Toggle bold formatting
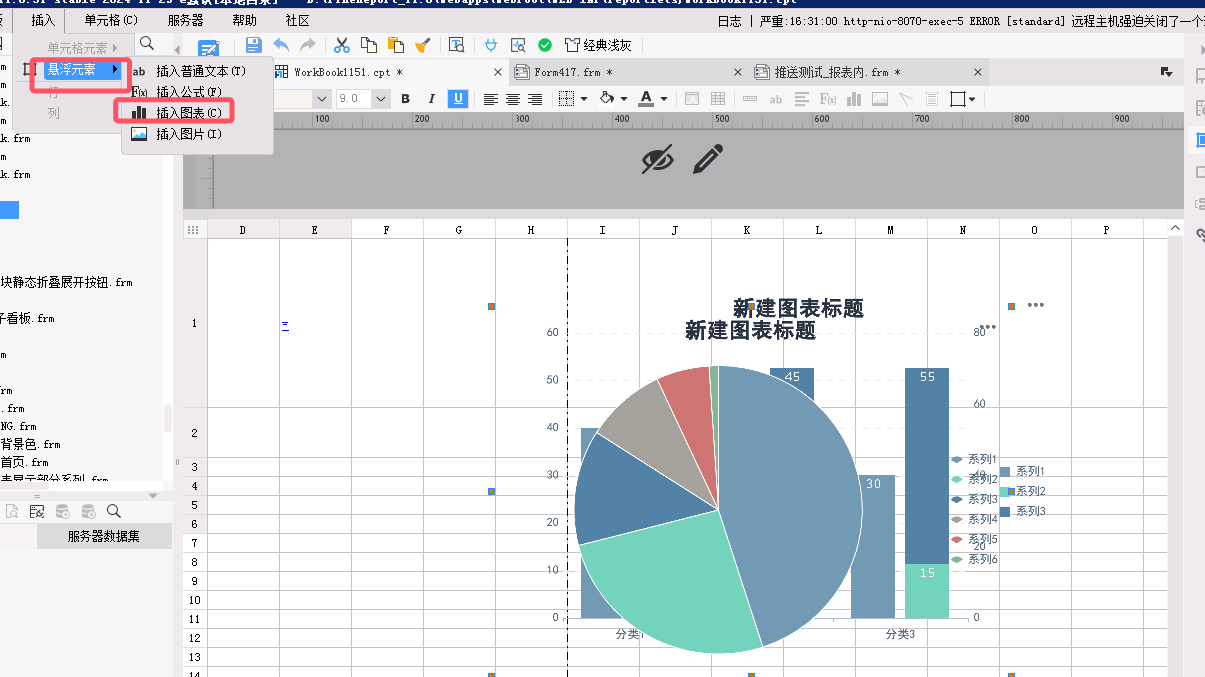This screenshot has width=1205, height=677. (x=405, y=98)
